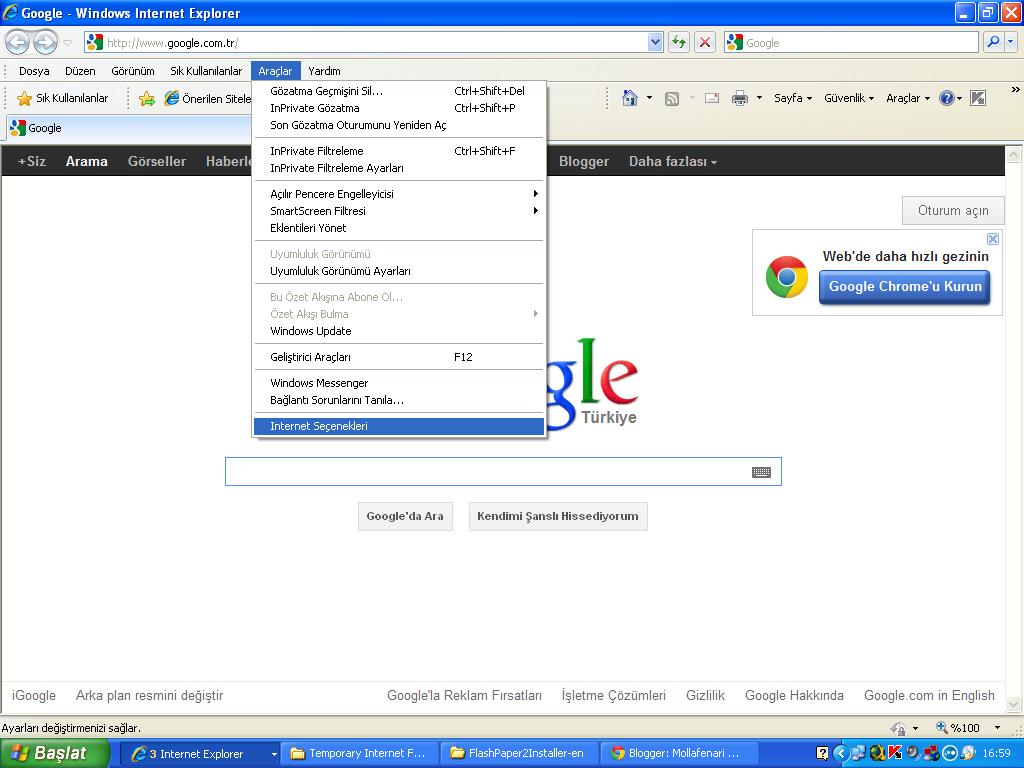Click the Başlat start button
Viewport: 1024px width, 768px height.
pos(55,754)
